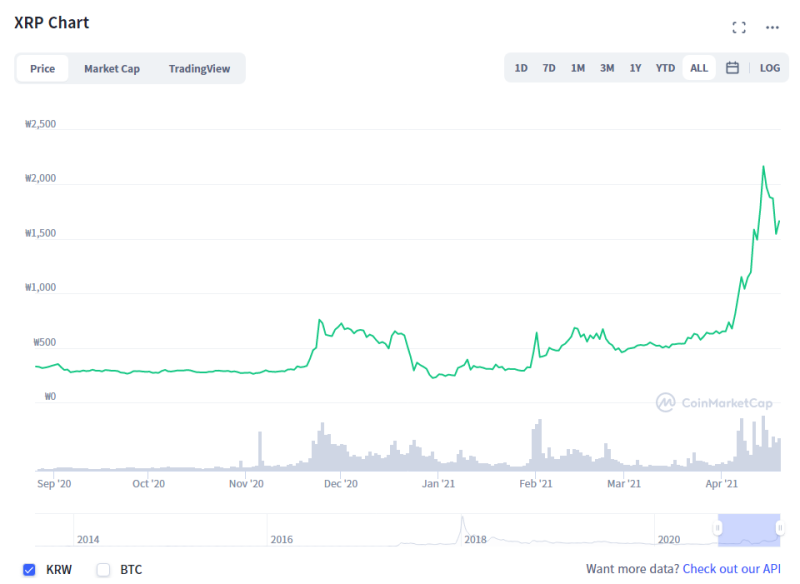Click the Jan '21 date label
This screenshot has width=800, height=584.
pyautogui.click(x=438, y=484)
